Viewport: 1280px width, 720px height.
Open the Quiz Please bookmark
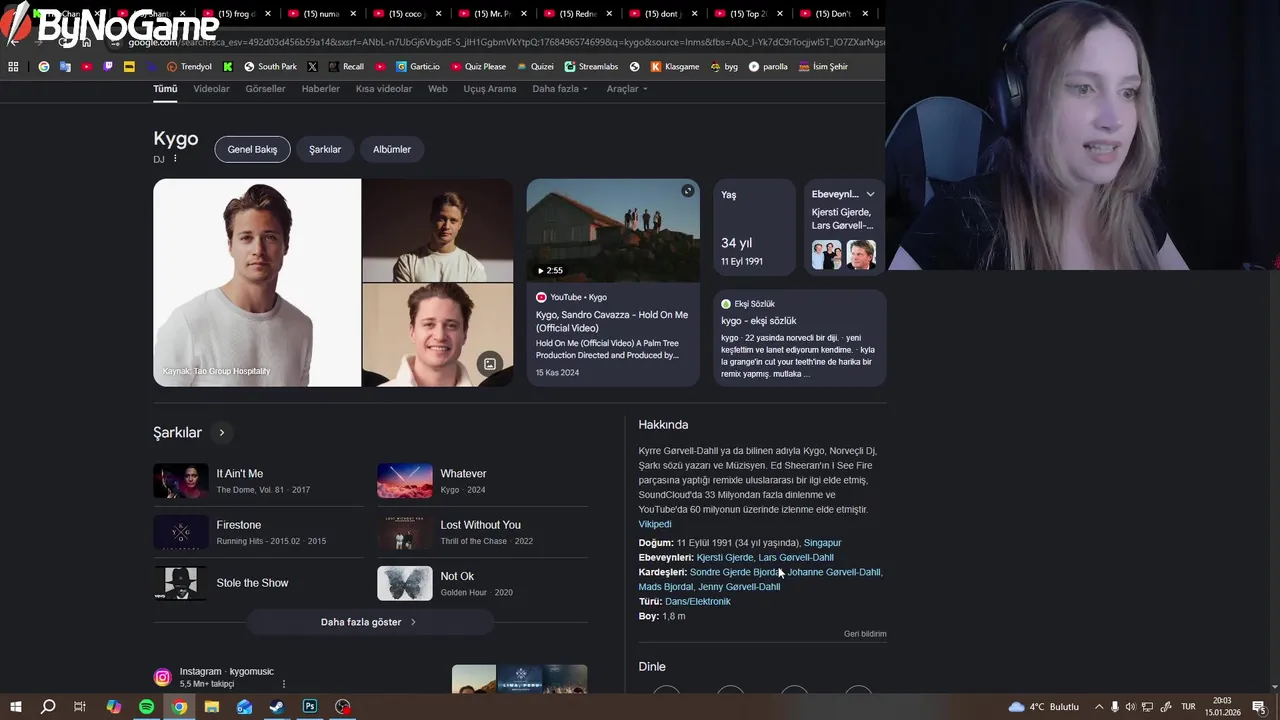(x=478, y=67)
